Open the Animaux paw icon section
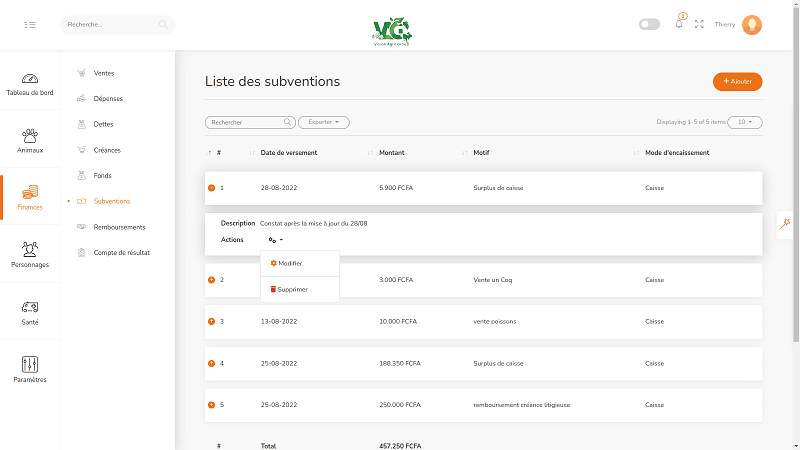Viewport: 800px width, 450px height. [30, 140]
